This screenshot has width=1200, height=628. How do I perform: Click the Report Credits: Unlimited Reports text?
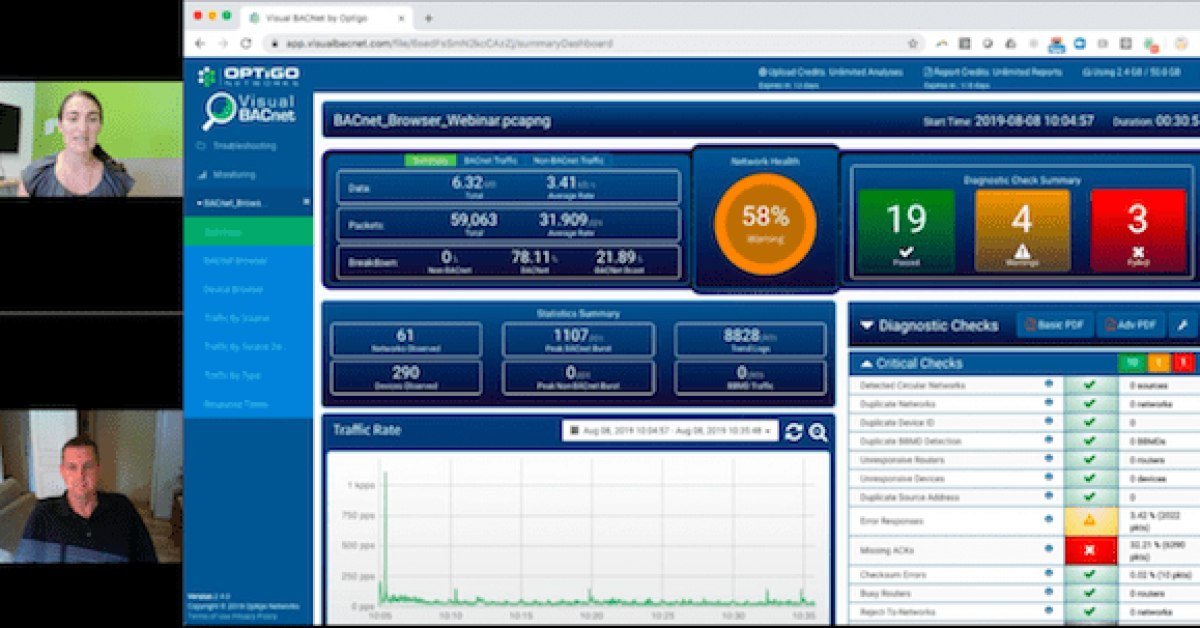coord(993,72)
